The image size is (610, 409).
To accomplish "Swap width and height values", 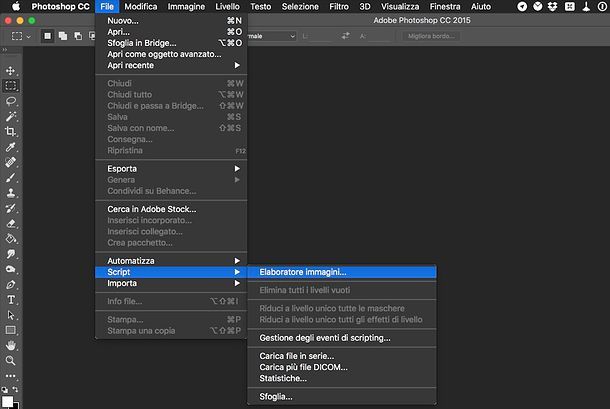I will 345,36.
